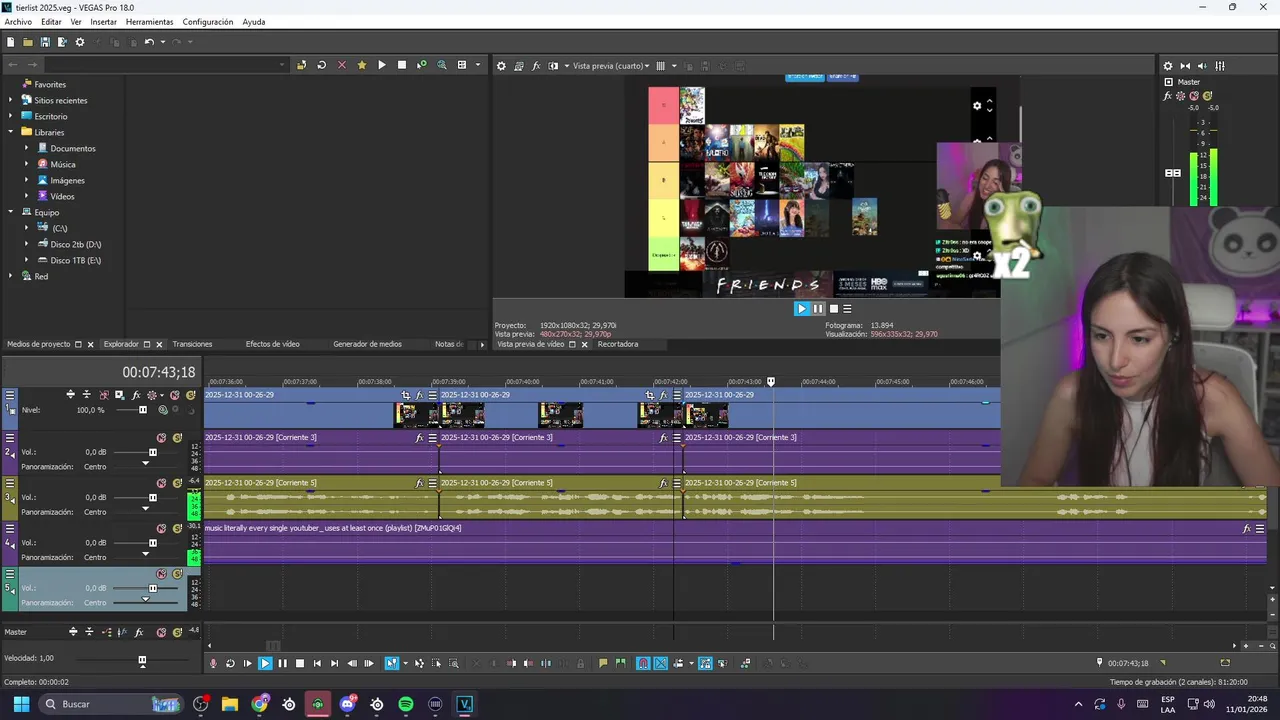Image resolution: width=1280 pixels, height=720 pixels.
Task: Switch to Efectos de vídeo tab
Action: pyautogui.click(x=272, y=344)
